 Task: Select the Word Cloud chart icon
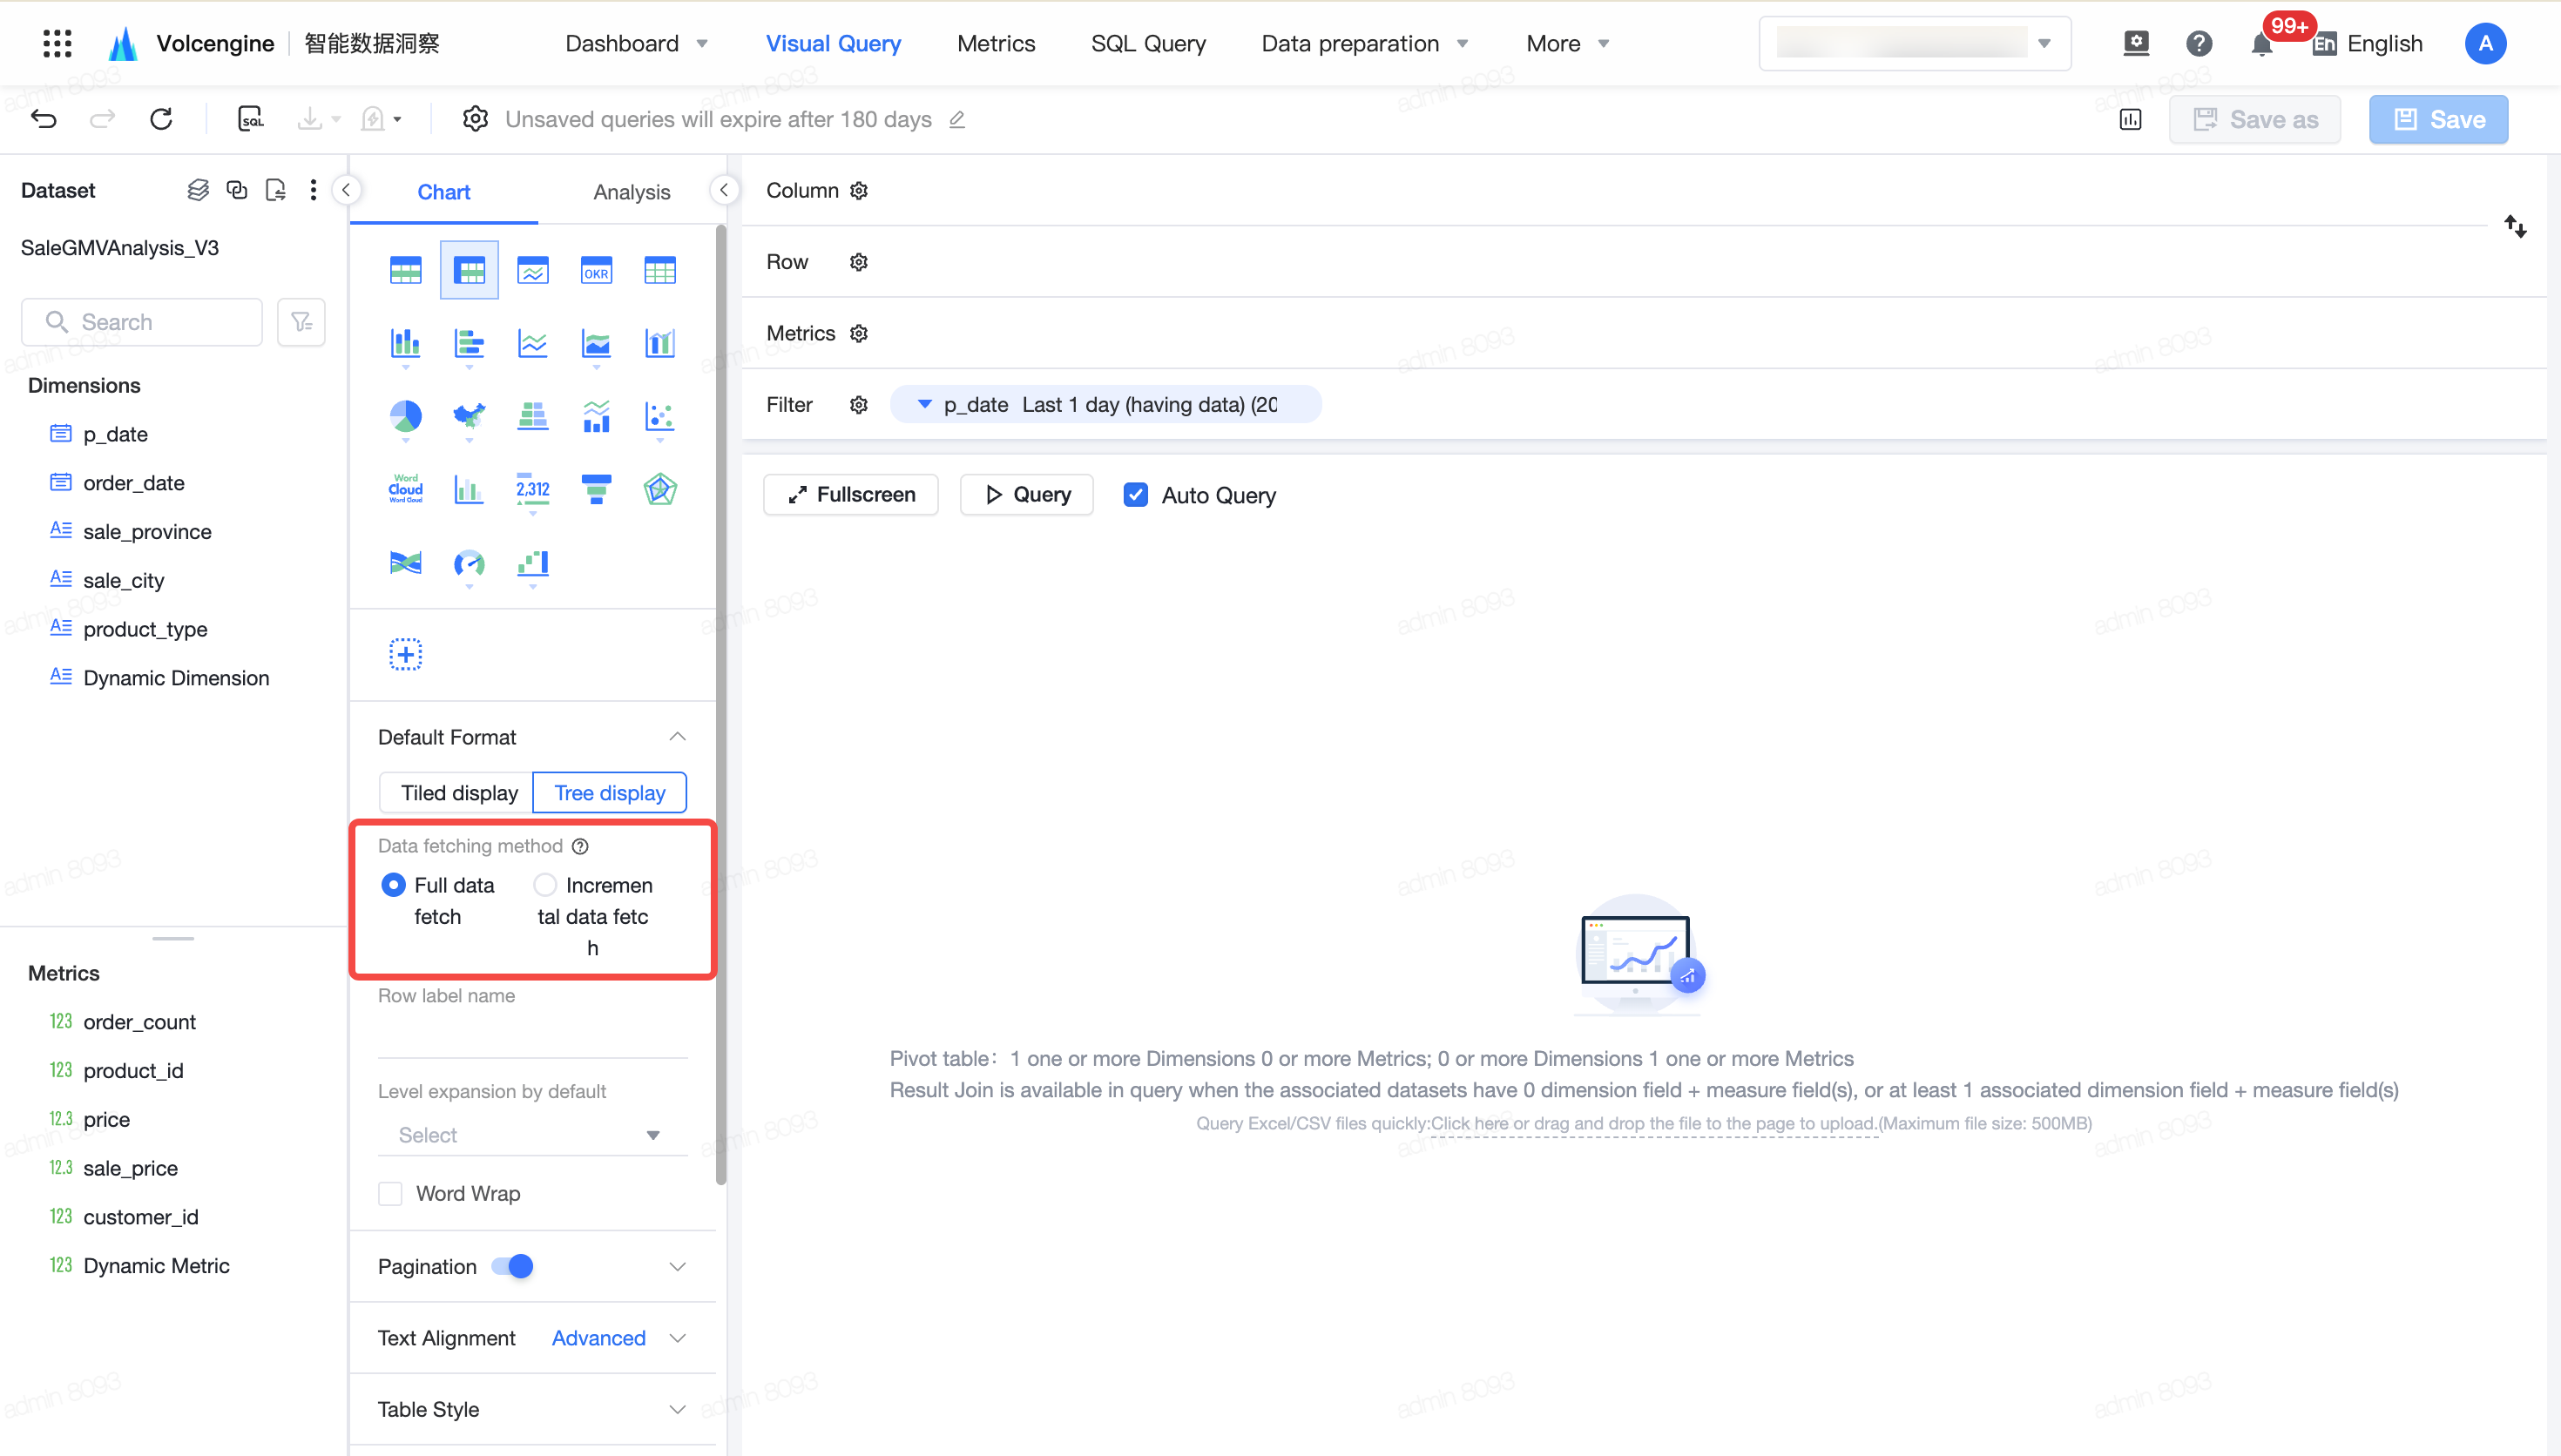405,489
